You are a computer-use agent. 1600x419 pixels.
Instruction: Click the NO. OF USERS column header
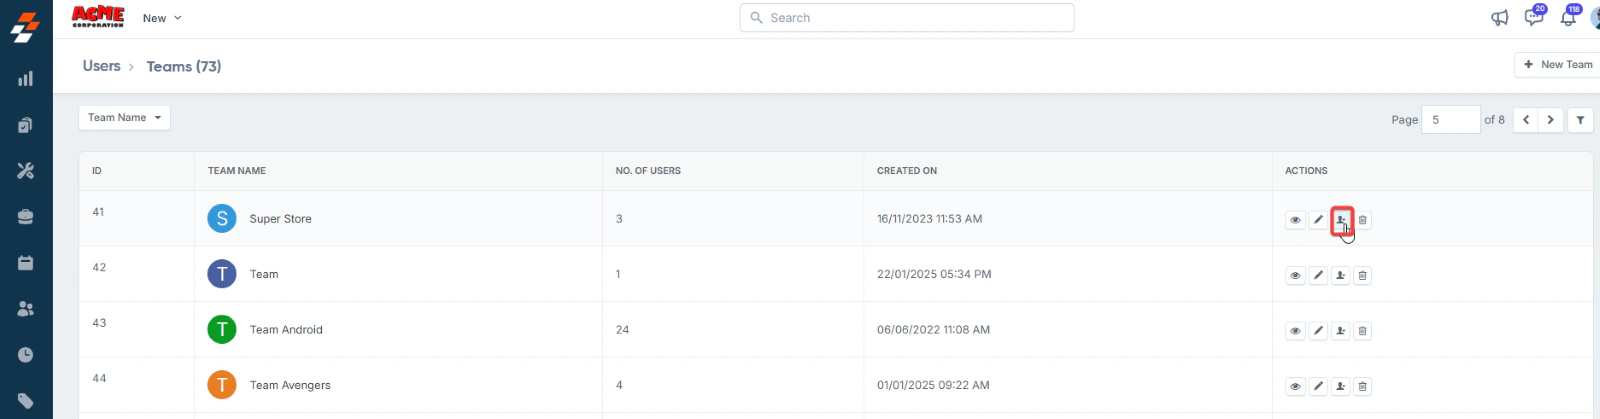pos(648,171)
